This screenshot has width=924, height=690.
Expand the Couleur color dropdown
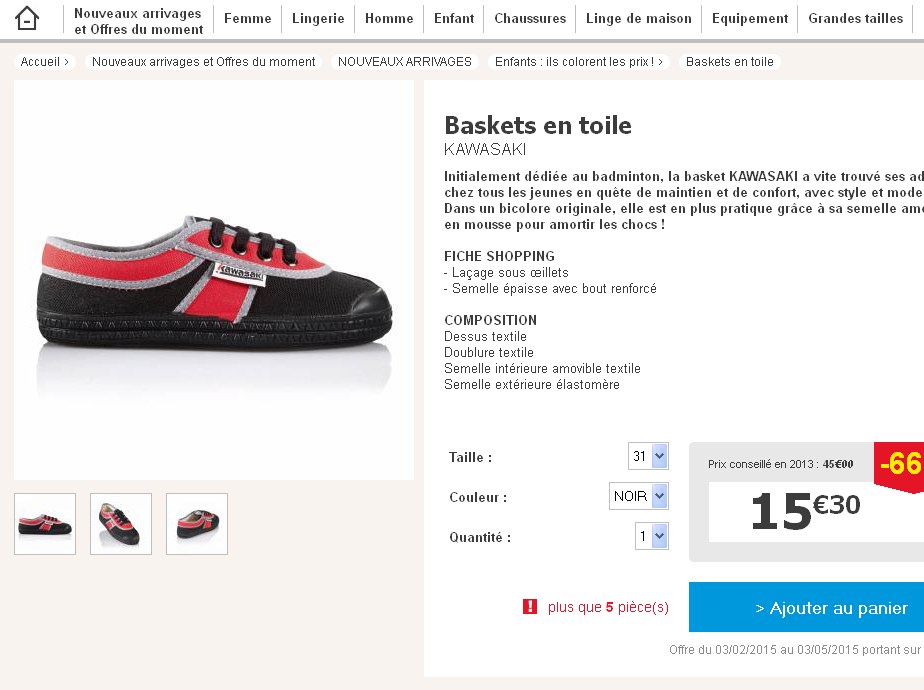(x=639, y=496)
